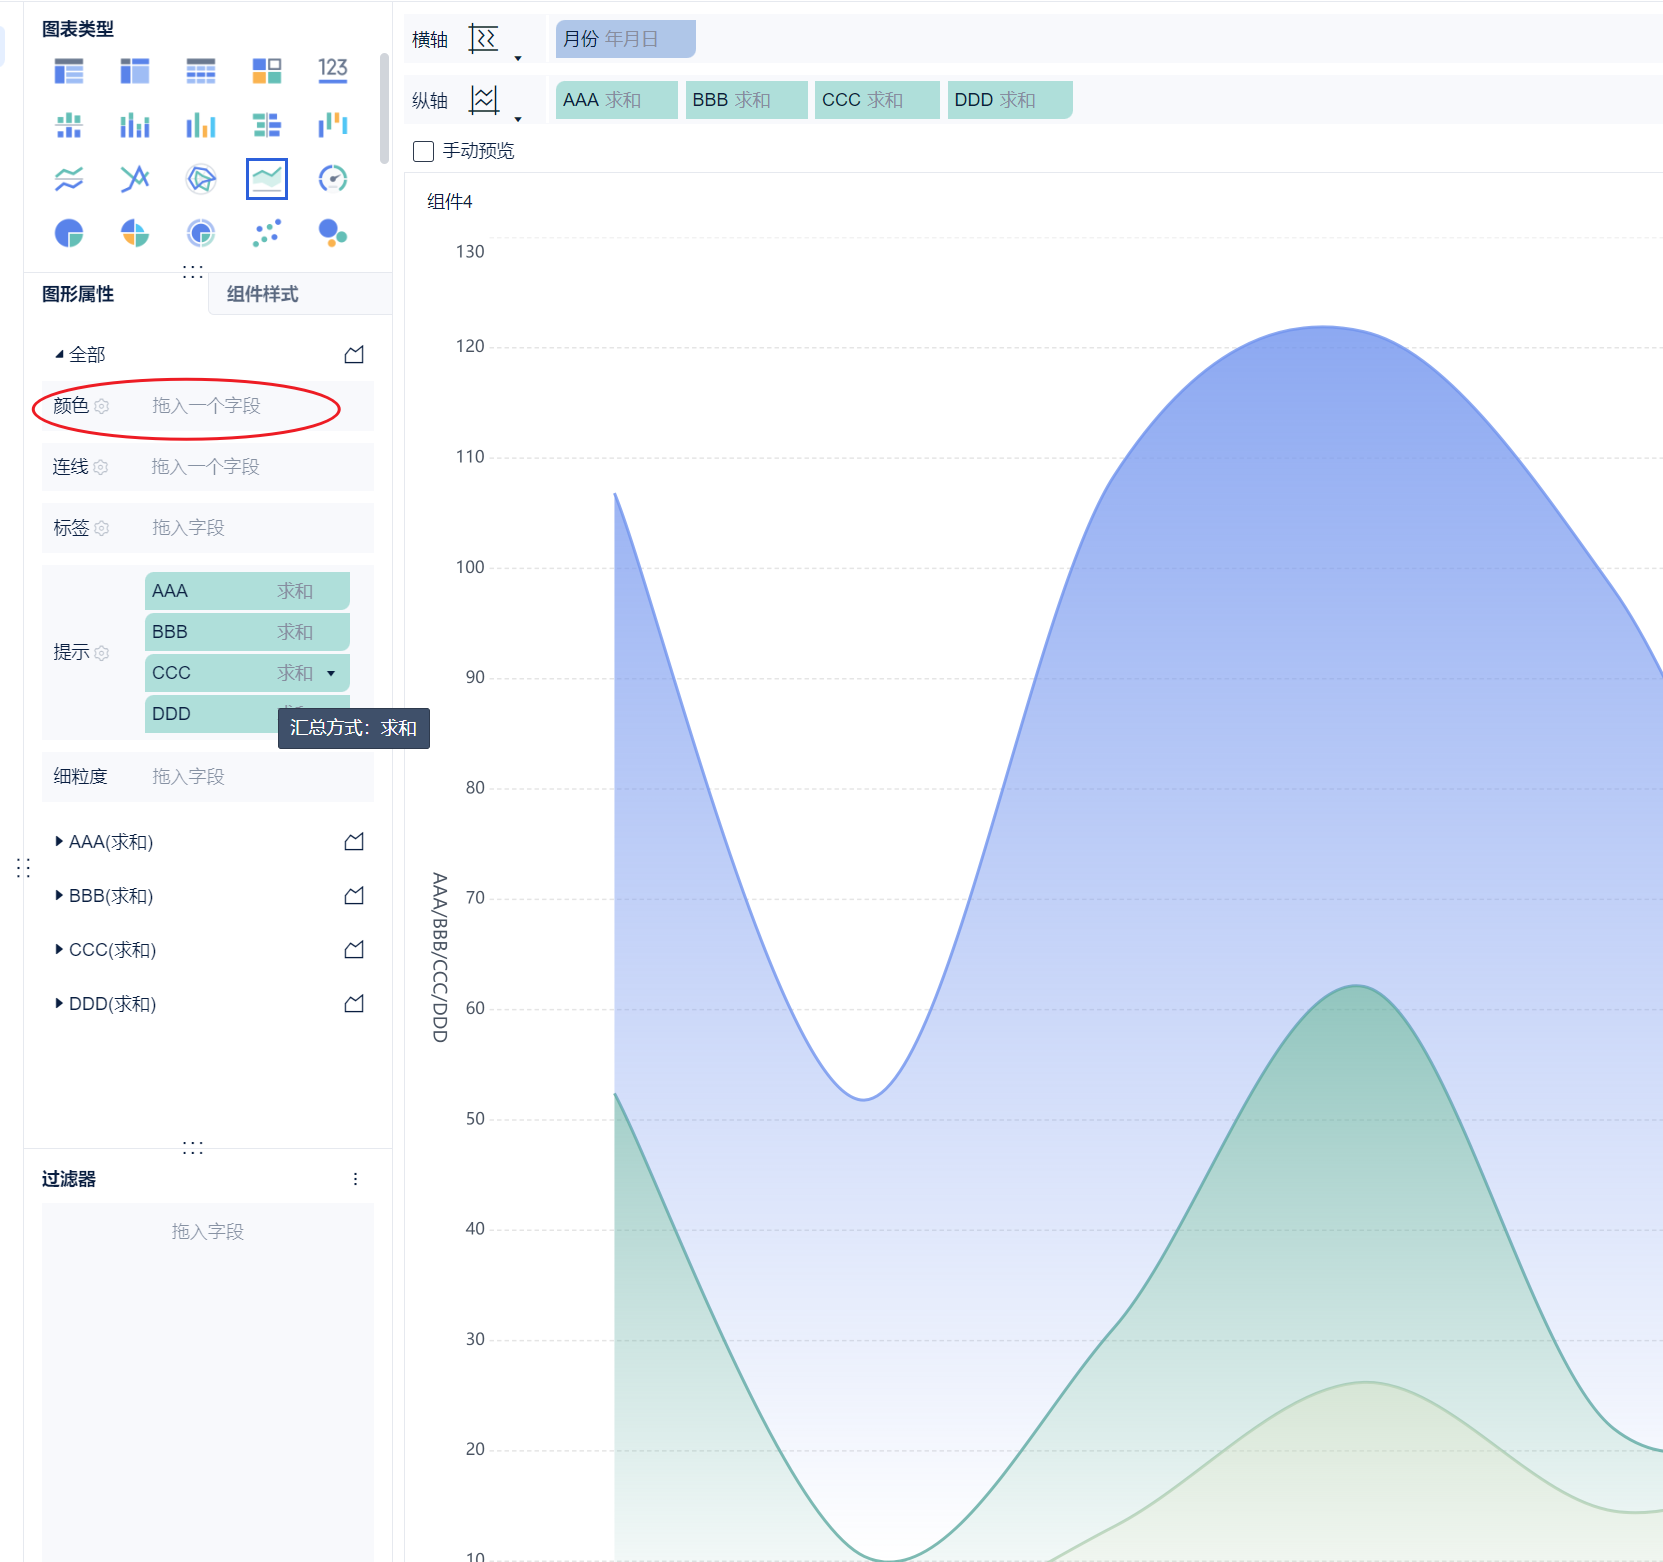The height and width of the screenshot is (1562, 1663).
Task: Select the waterfall chart type icon
Action: (332, 125)
